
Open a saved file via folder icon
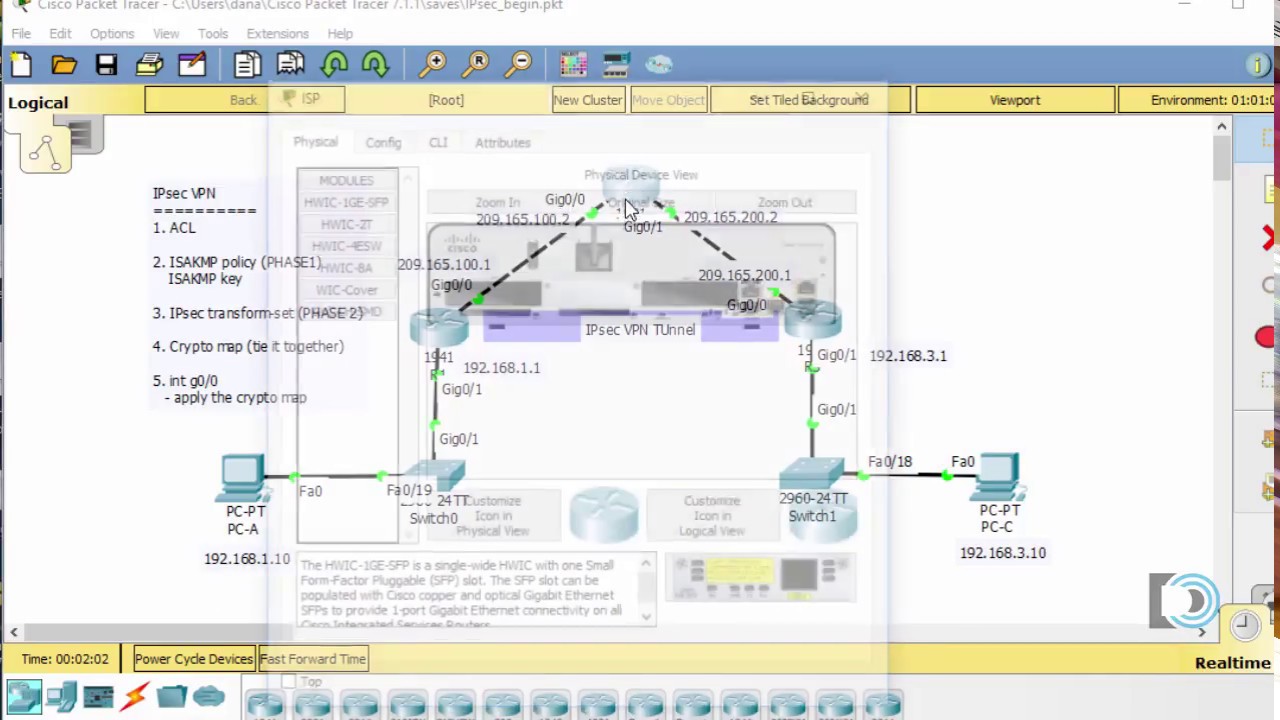point(64,65)
